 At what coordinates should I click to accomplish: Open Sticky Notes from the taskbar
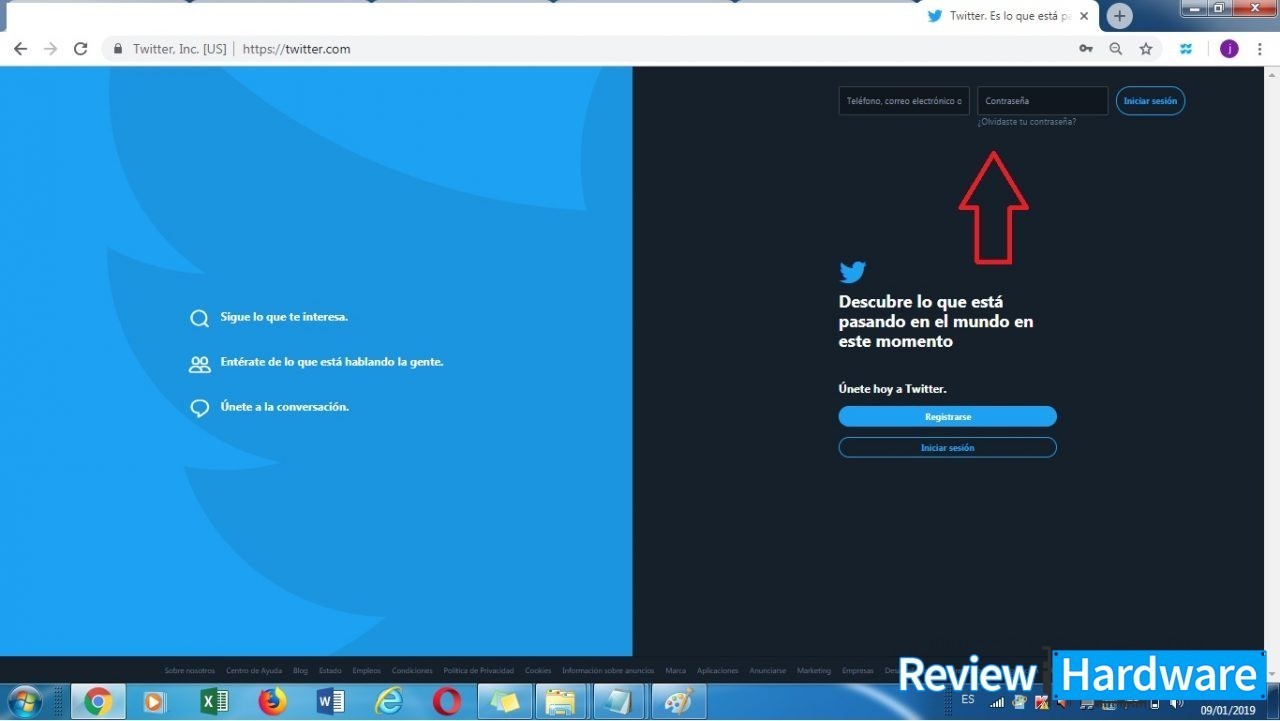click(504, 702)
